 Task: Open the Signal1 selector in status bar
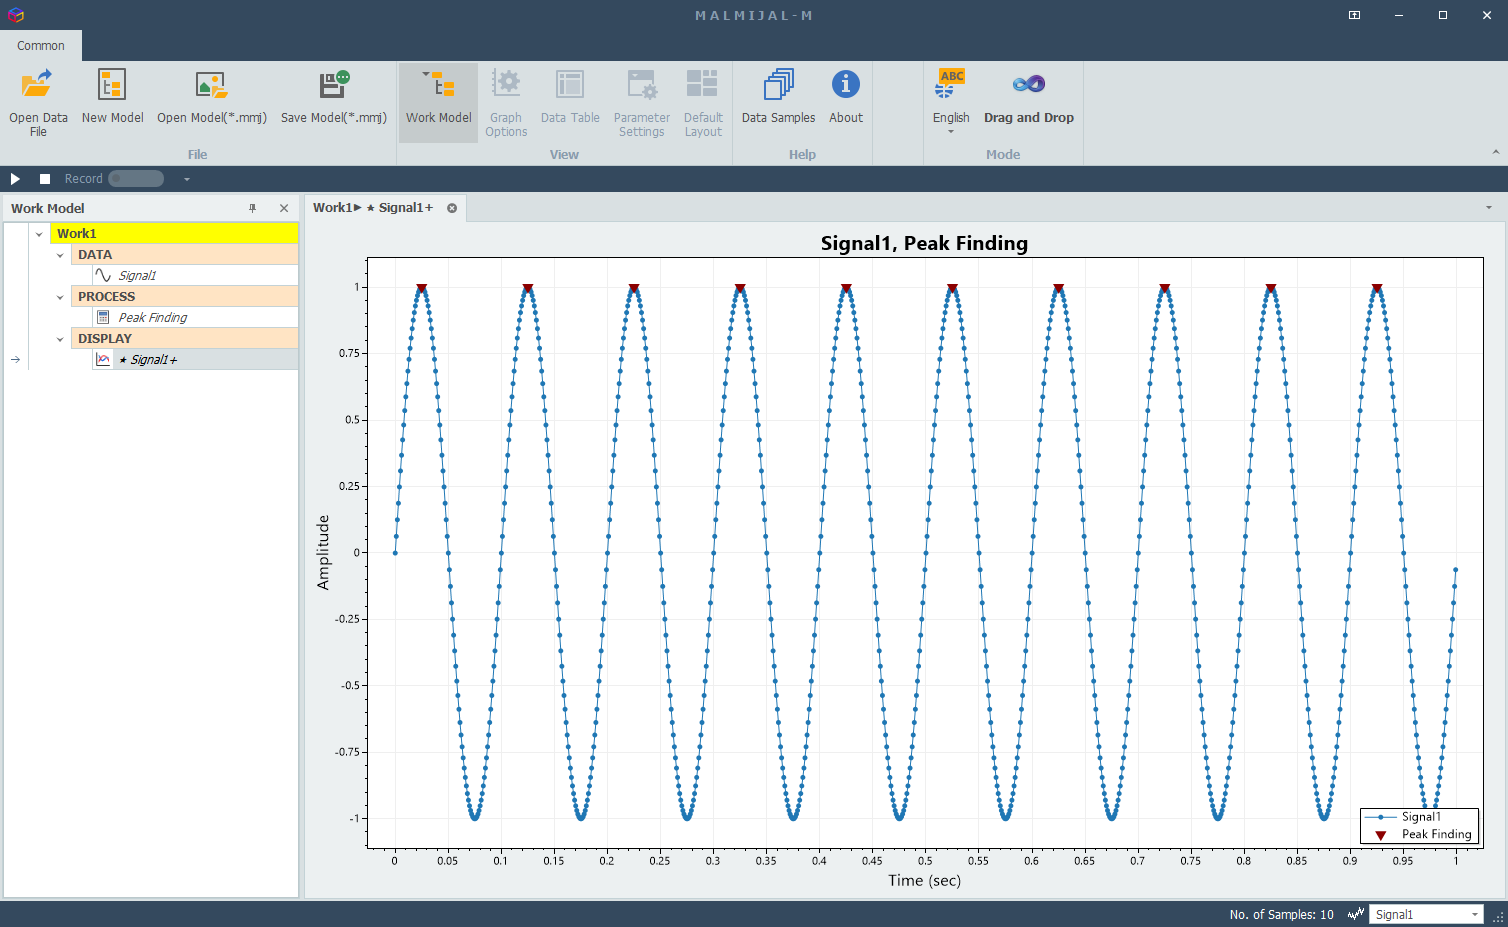pos(1426,914)
